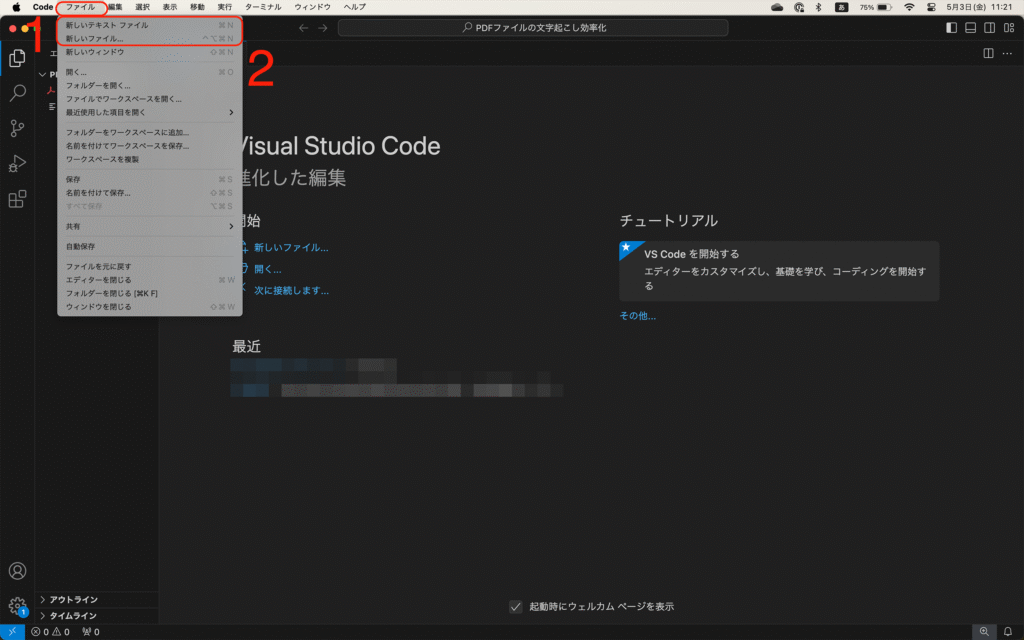Open the editor More Actions ellipsis
This screenshot has width=1024, height=640.
click(1007, 54)
